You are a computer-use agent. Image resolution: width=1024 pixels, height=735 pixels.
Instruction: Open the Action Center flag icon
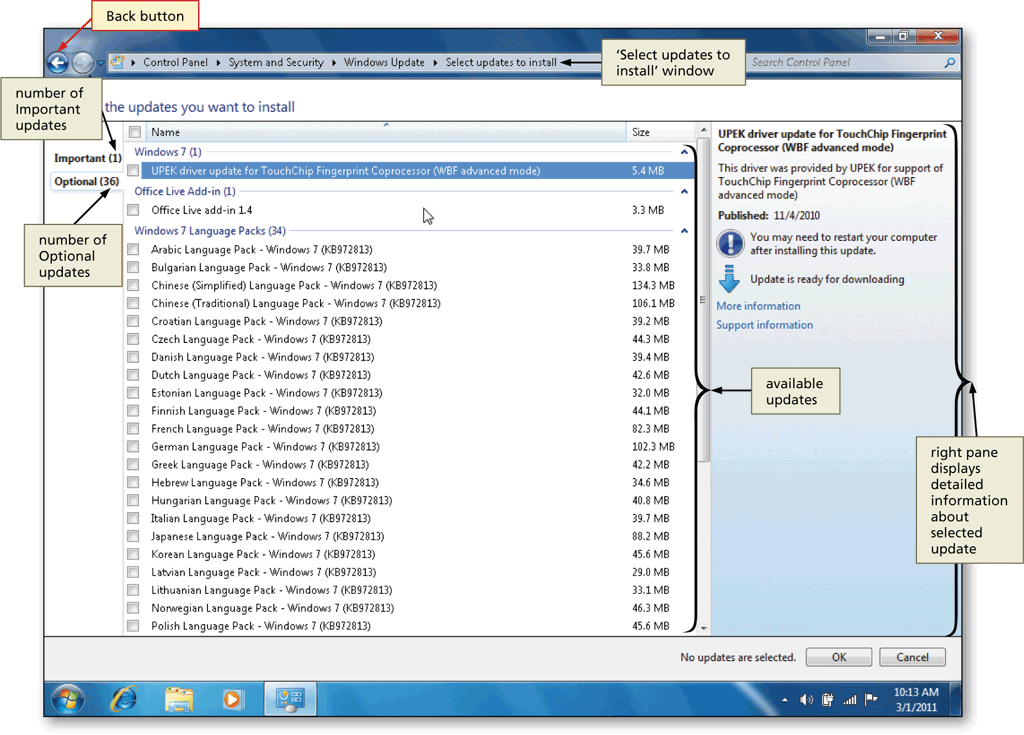[x=871, y=700]
